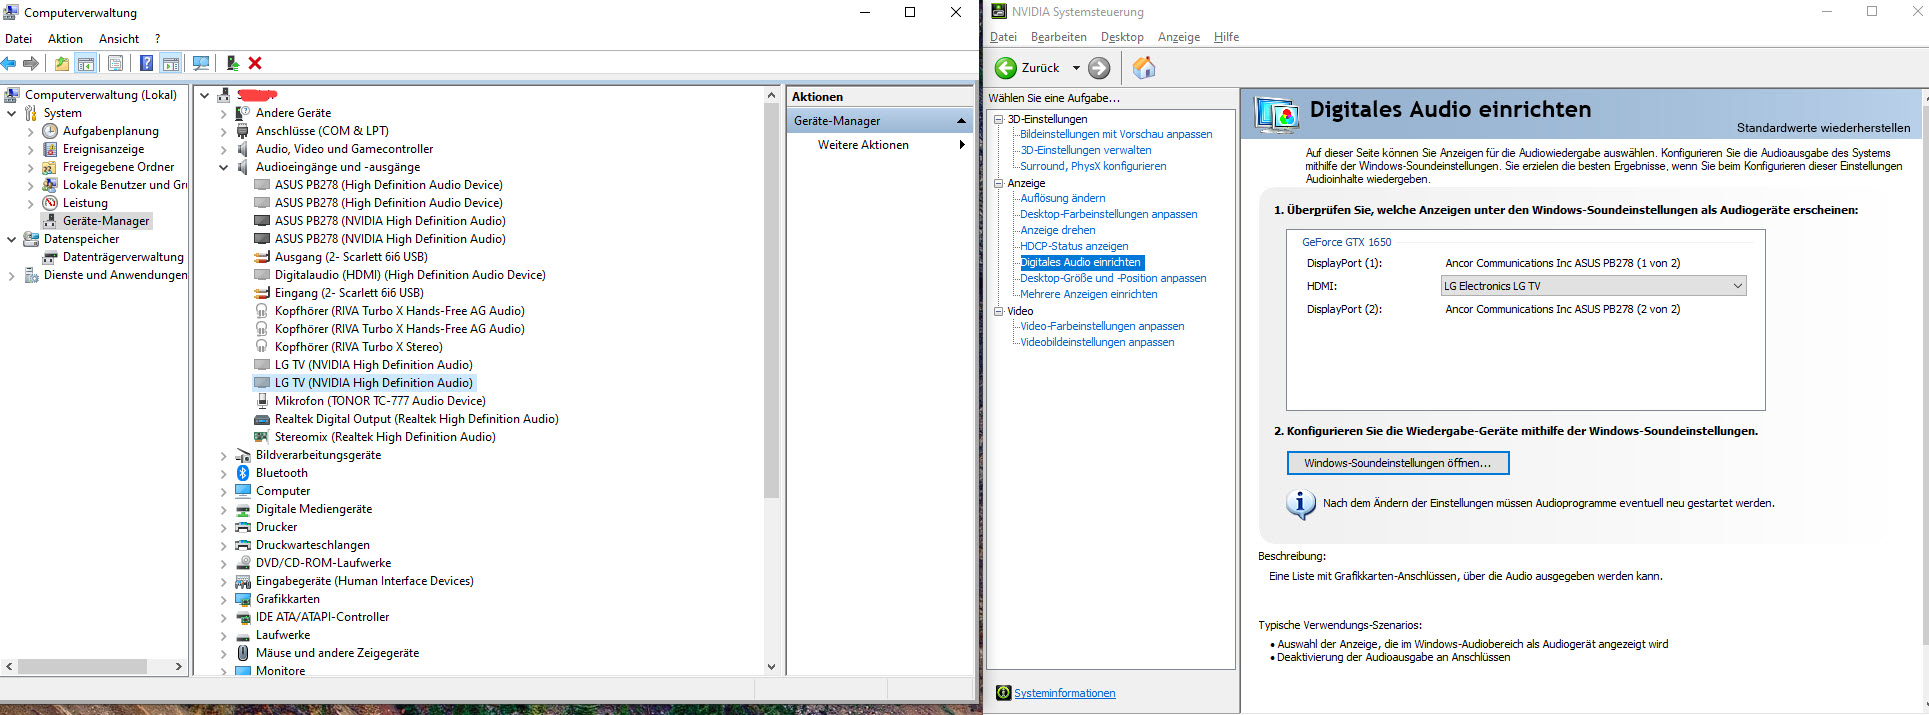Toggle the show/hide console tree toolbar icon

86,63
